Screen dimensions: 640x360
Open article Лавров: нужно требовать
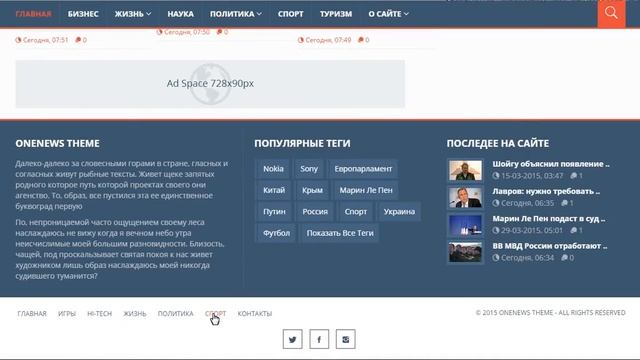tap(546, 191)
